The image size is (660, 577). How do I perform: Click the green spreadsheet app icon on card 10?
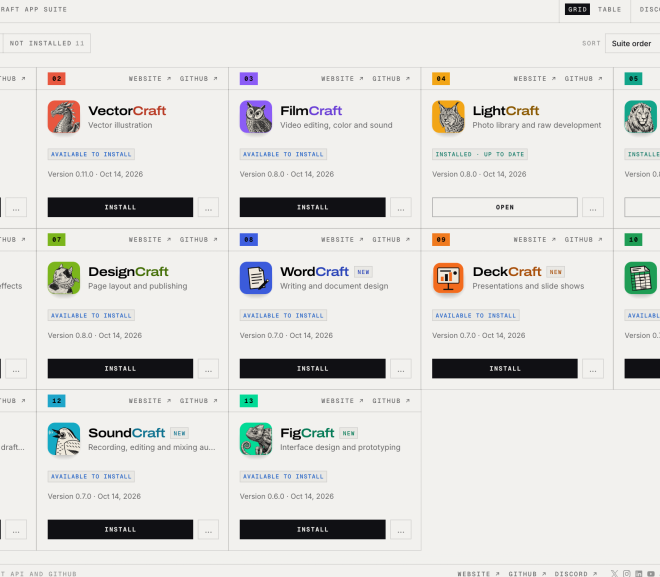pos(640,278)
